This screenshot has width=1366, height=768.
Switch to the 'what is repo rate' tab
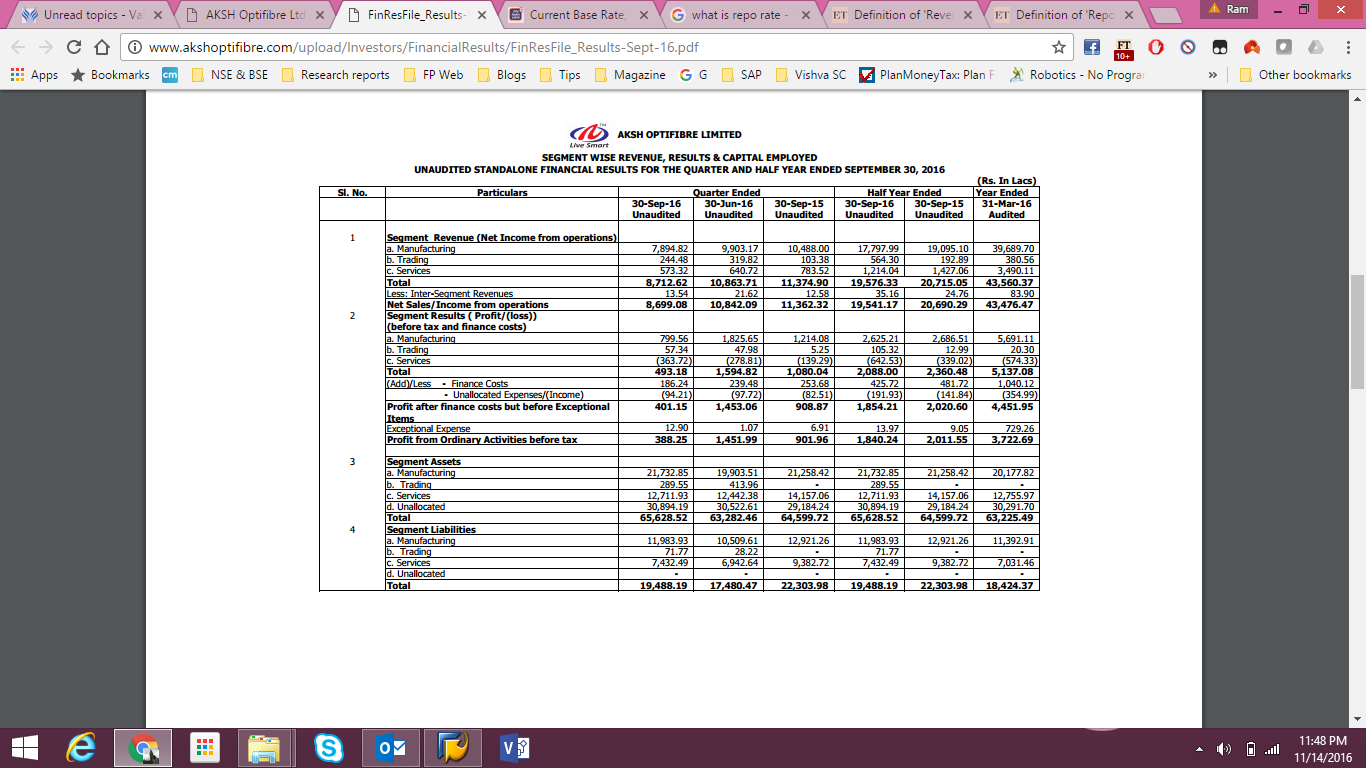[738, 15]
